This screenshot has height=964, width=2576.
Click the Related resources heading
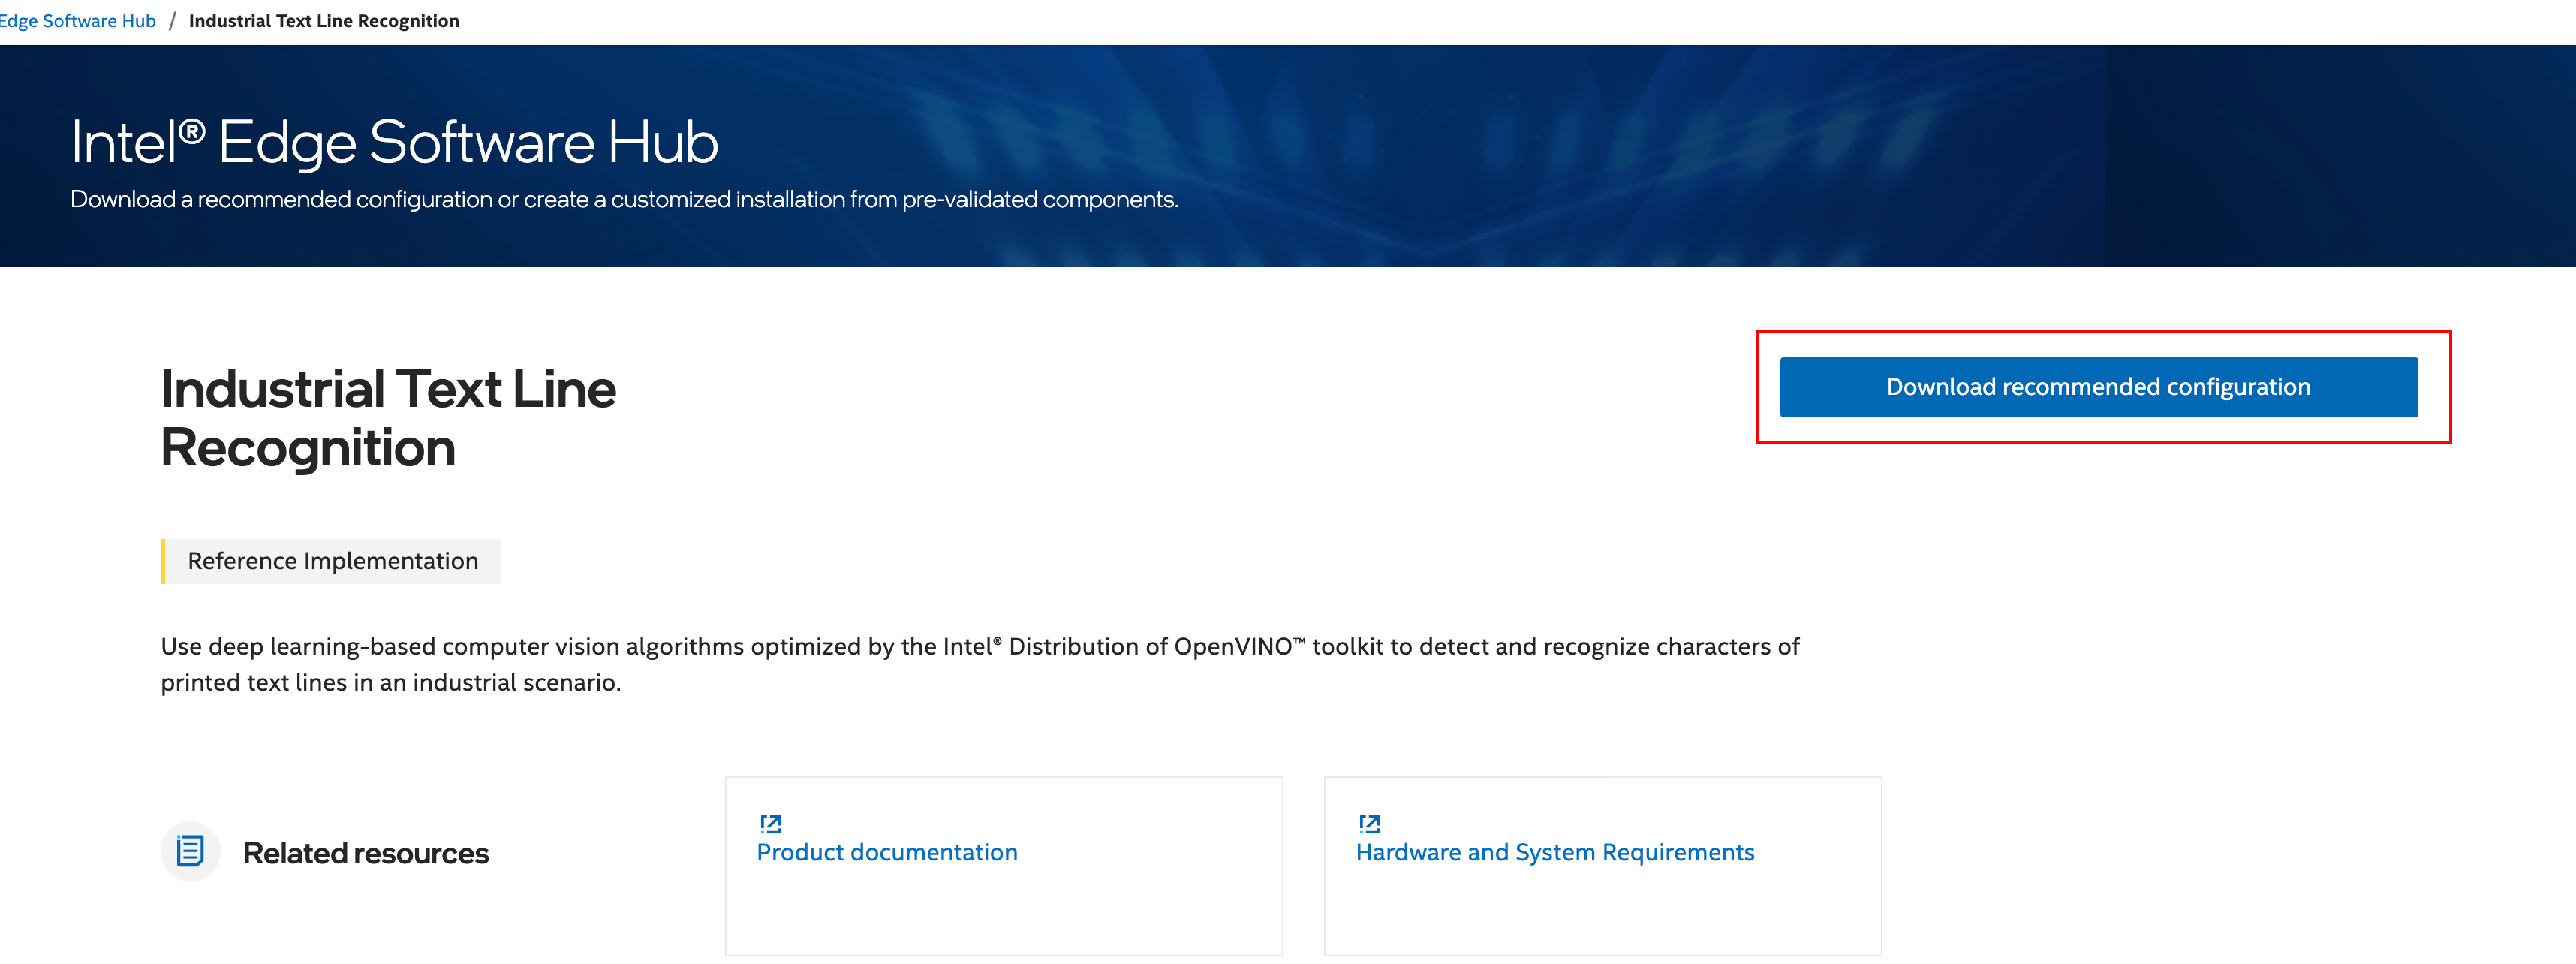click(366, 853)
